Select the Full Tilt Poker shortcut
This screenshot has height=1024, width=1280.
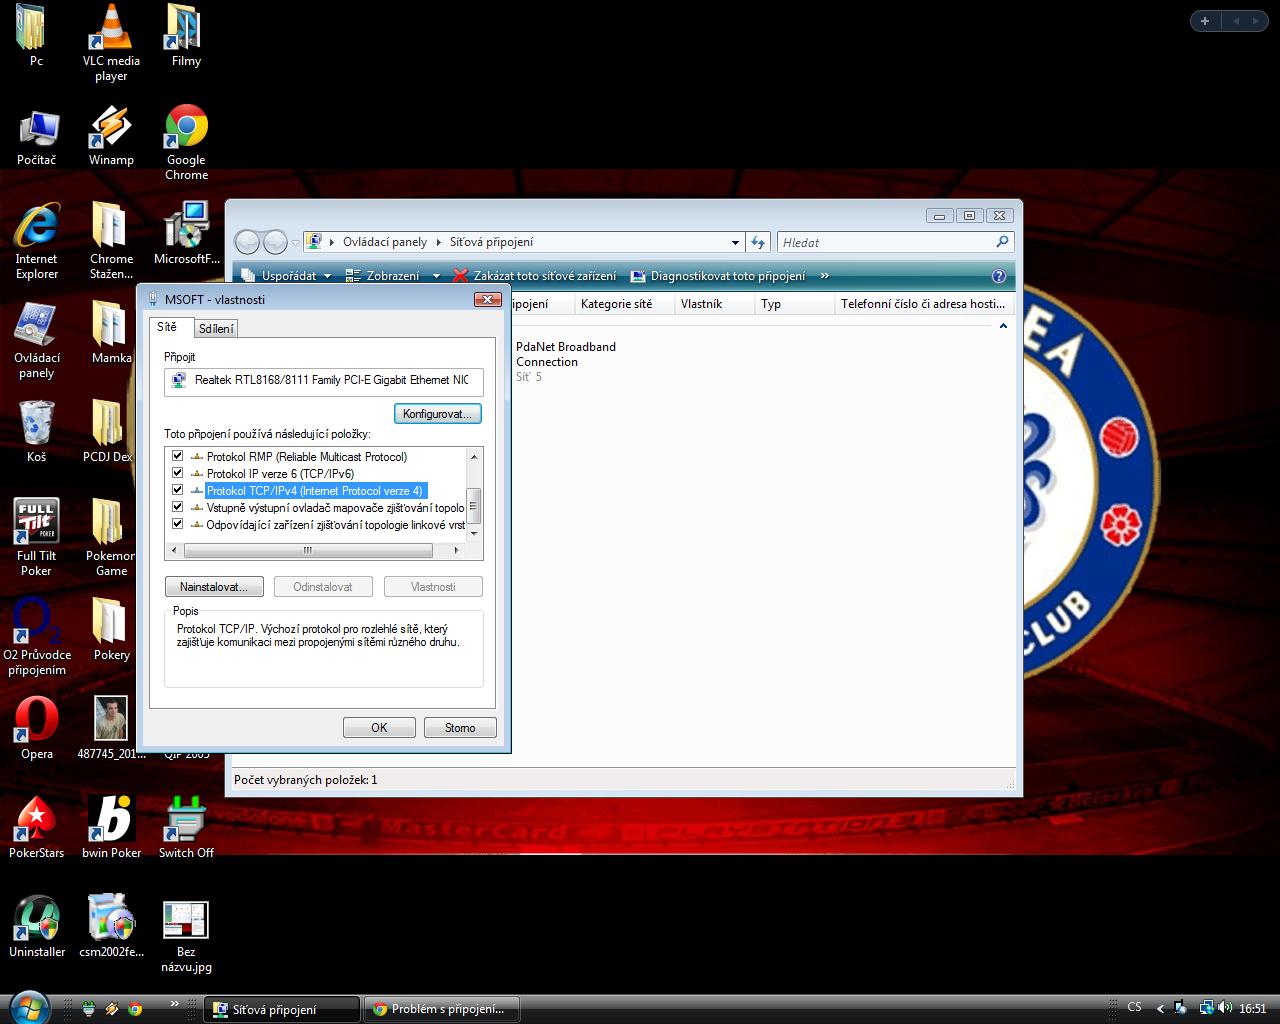tap(37, 537)
